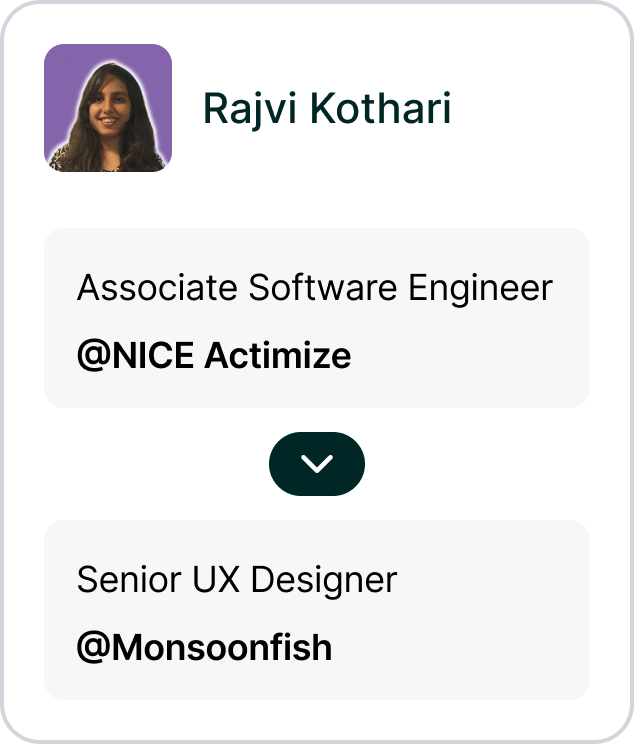This screenshot has height=744, width=634.
Task: Click Rajvi Kothari's profile photo
Action: click(108, 108)
